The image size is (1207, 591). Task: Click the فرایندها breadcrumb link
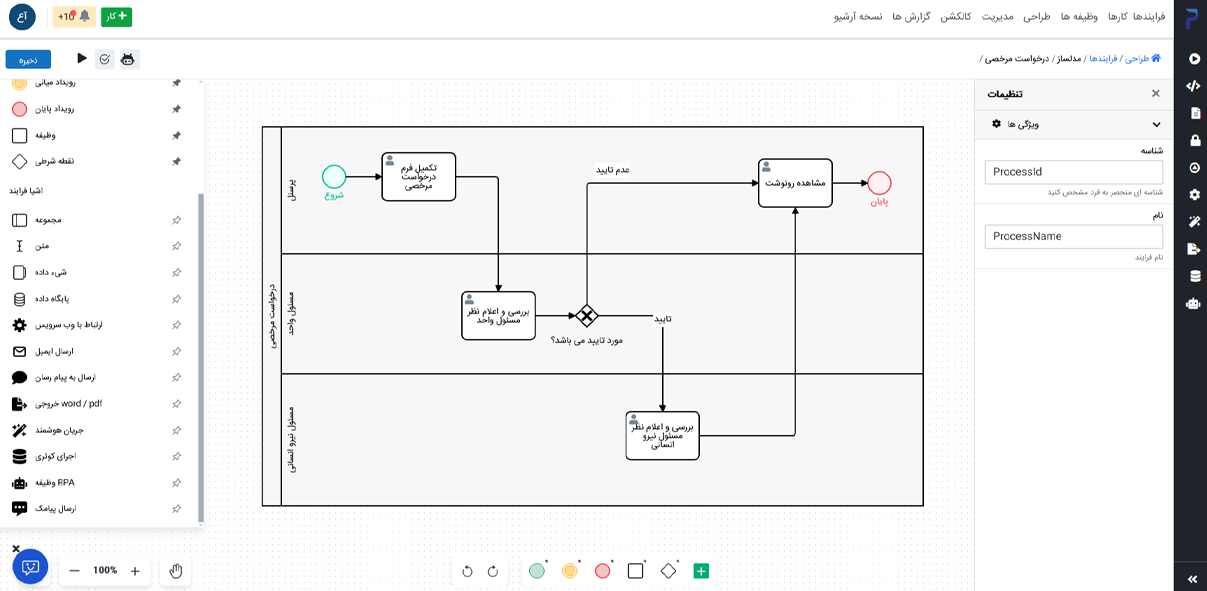coord(1103,59)
